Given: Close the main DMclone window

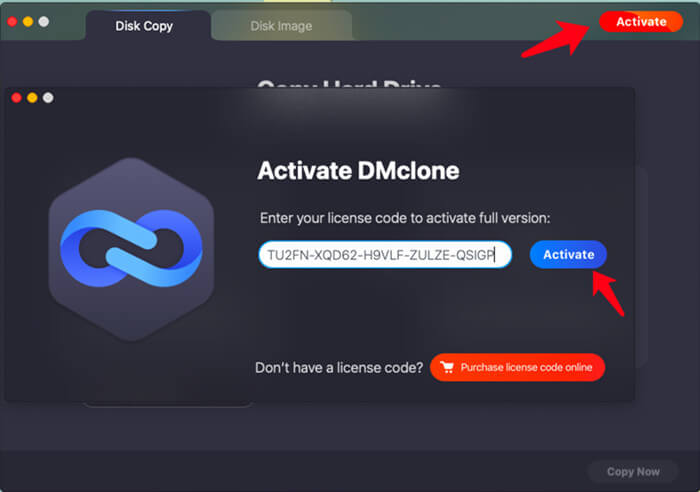Looking at the screenshot, I should pyautogui.click(x=13, y=21).
